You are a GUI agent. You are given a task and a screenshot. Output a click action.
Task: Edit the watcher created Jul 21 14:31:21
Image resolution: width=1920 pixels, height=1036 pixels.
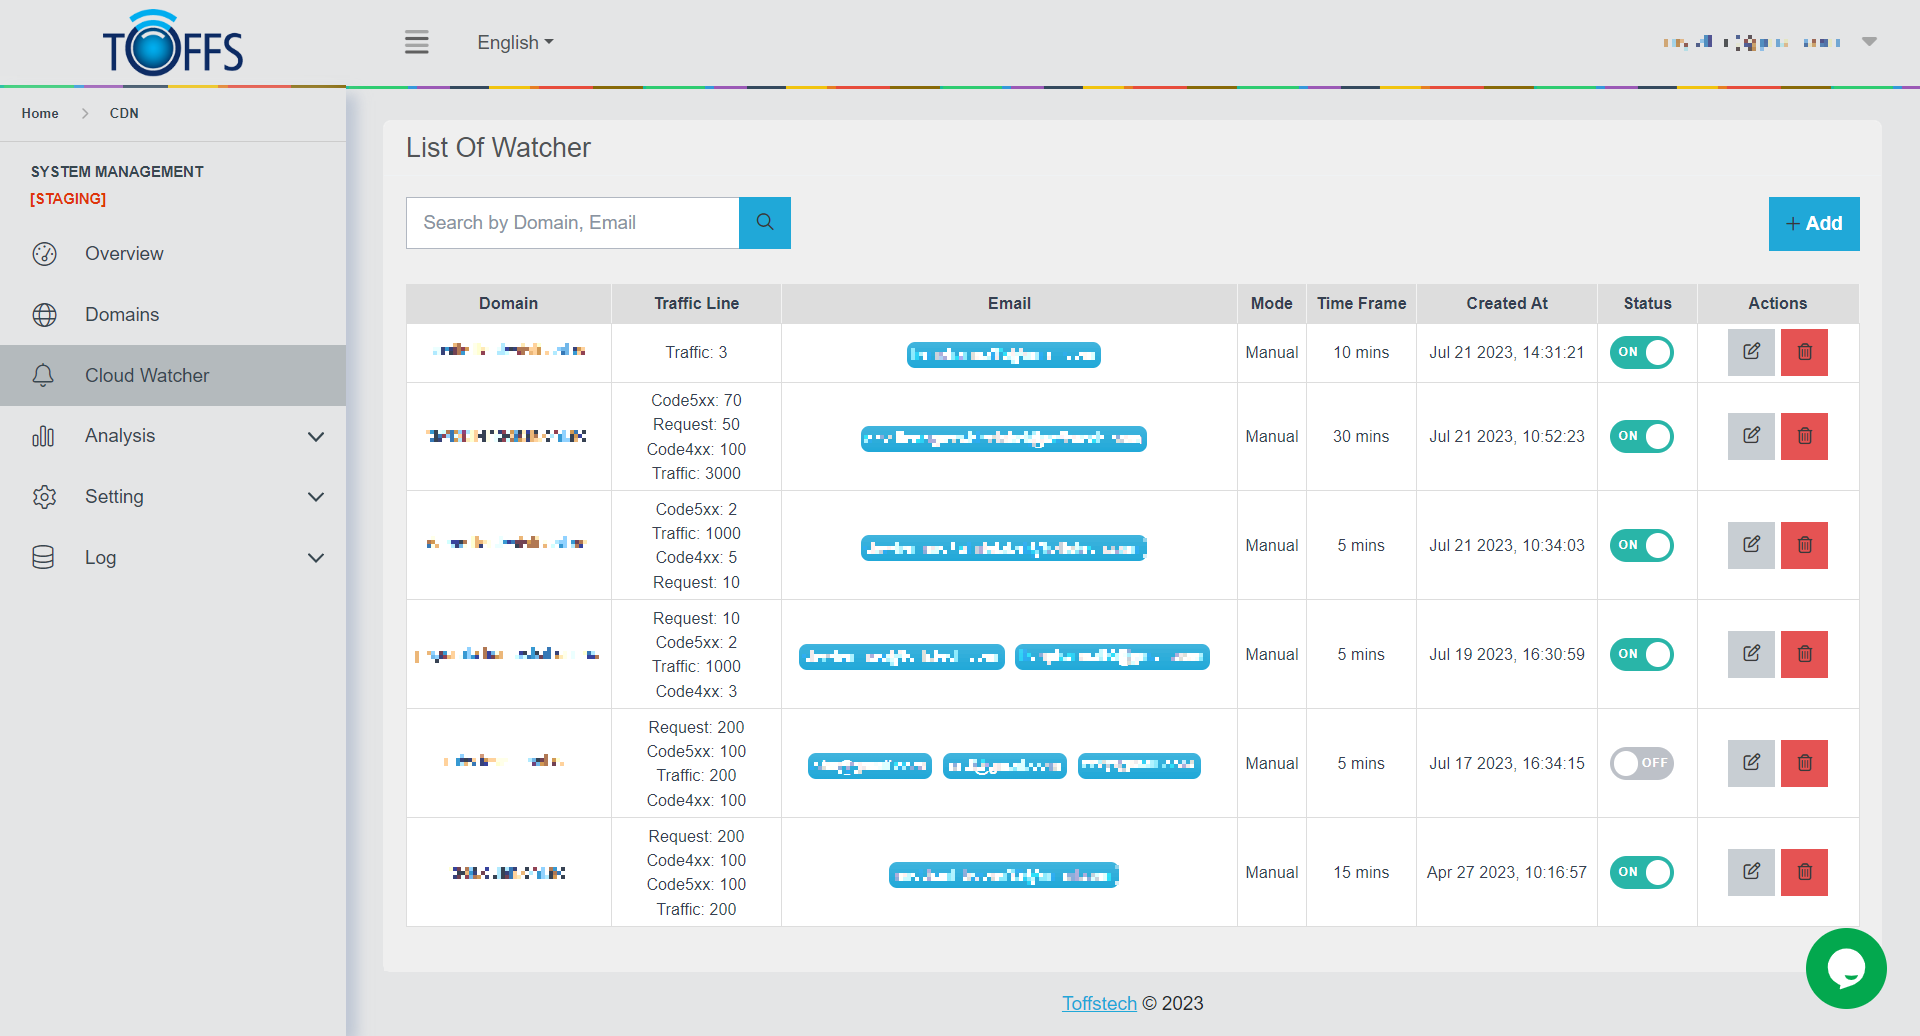pos(1751,352)
